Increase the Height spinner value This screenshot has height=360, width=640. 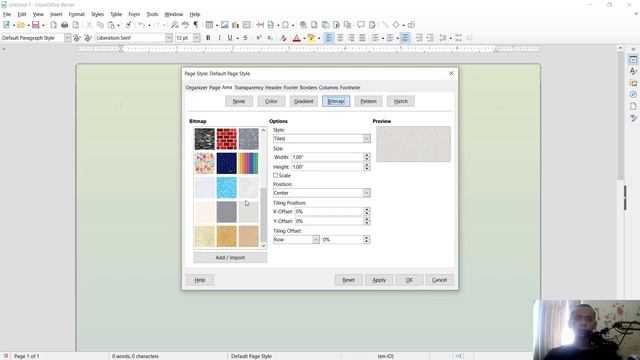click(367, 165)
